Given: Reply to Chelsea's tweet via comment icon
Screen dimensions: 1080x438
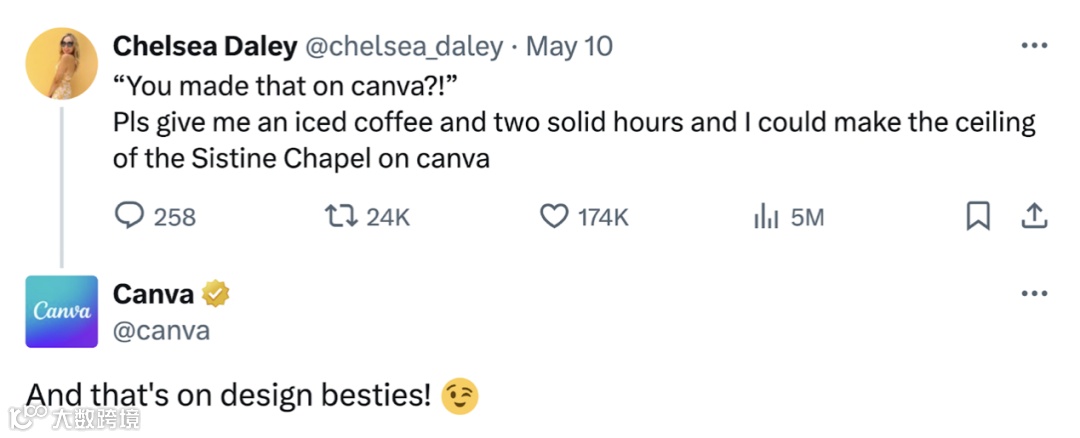Looking at the screenshot, I should click(131, 216).
